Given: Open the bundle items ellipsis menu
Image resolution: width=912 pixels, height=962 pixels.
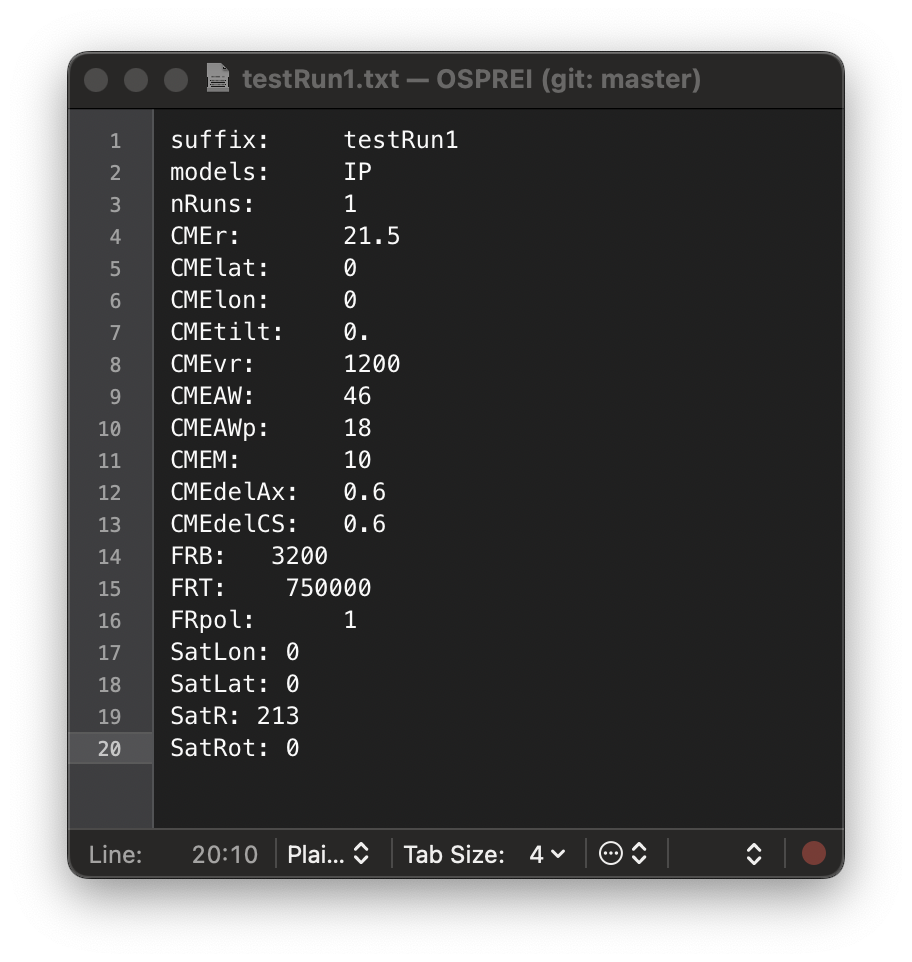Looking at the screenshot, I should click(x=622, y=854).
